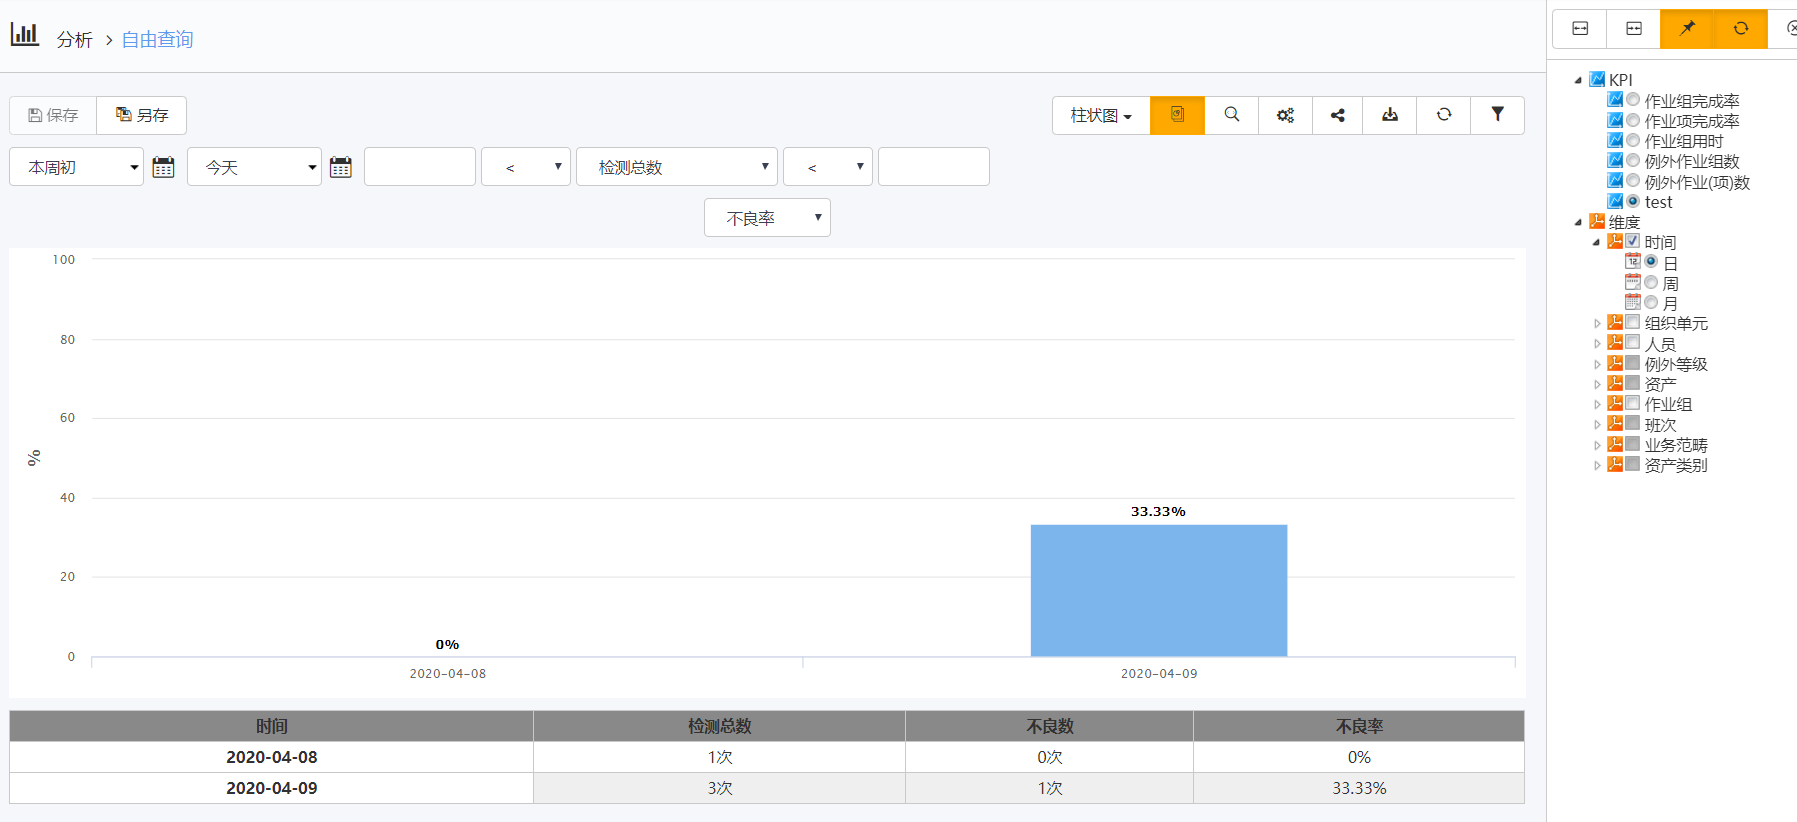Expand the 人员 dimension tree node

[x=1597, y=344]
